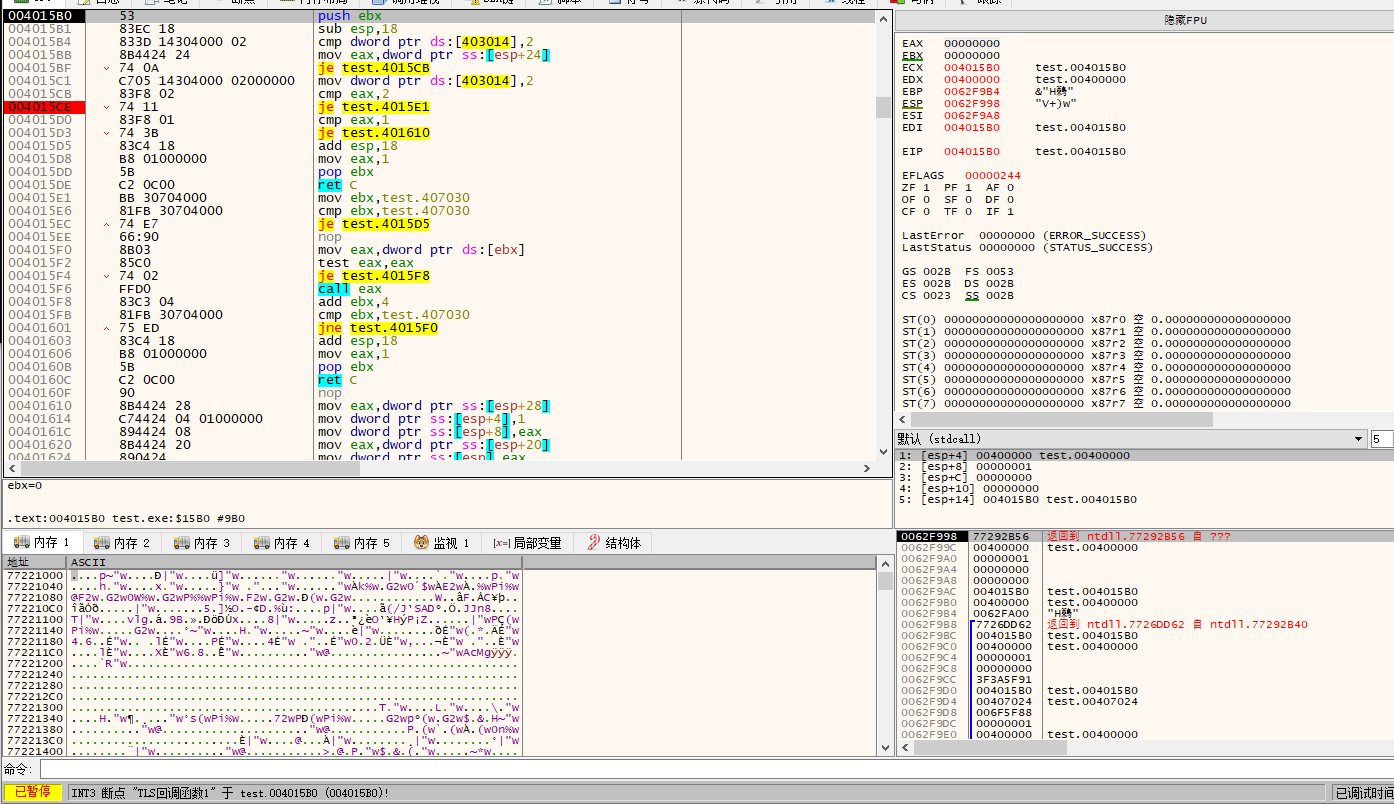Switch to the 局部变量 tab
Image resolution: width=1394 pixels, height=804 pixels.
point(527,542)
